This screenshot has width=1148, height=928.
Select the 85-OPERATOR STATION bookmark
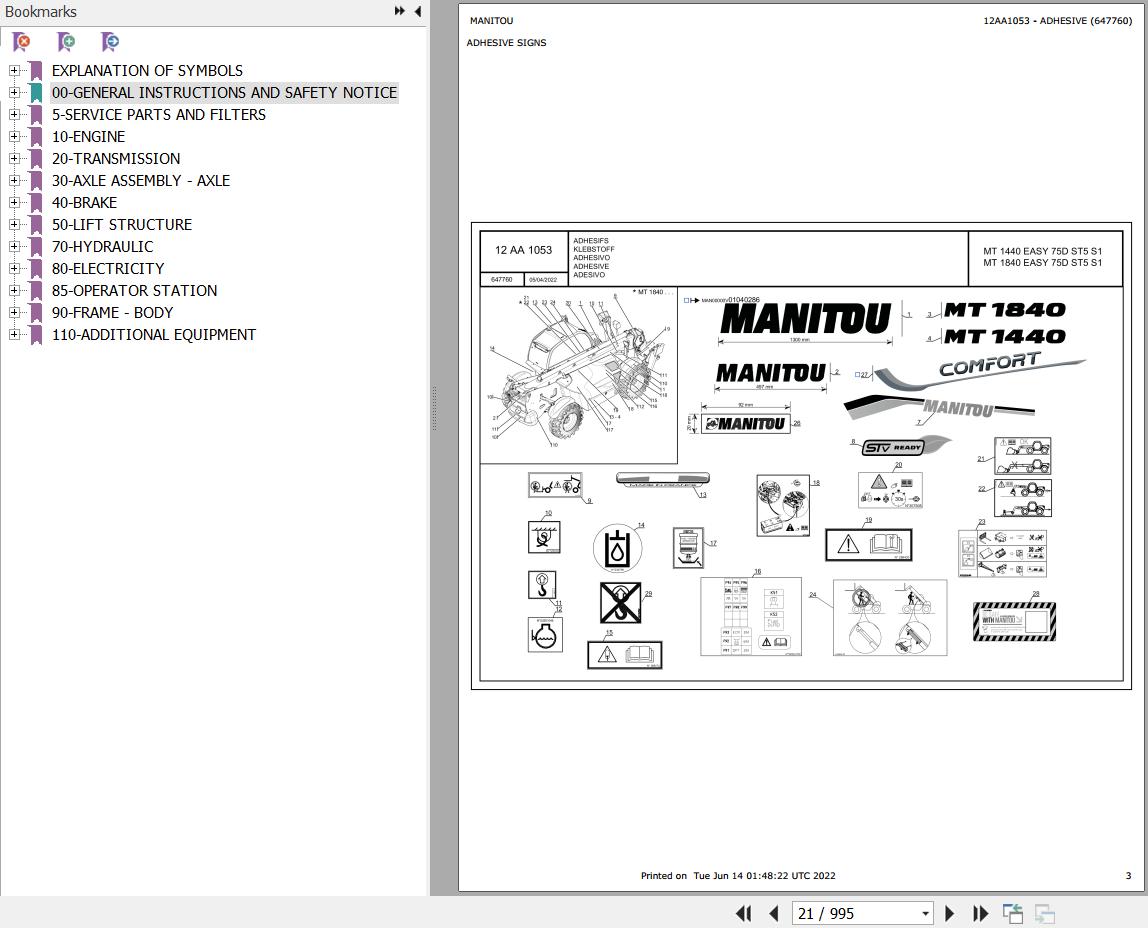pyautogui.click(x=134, y=291)
